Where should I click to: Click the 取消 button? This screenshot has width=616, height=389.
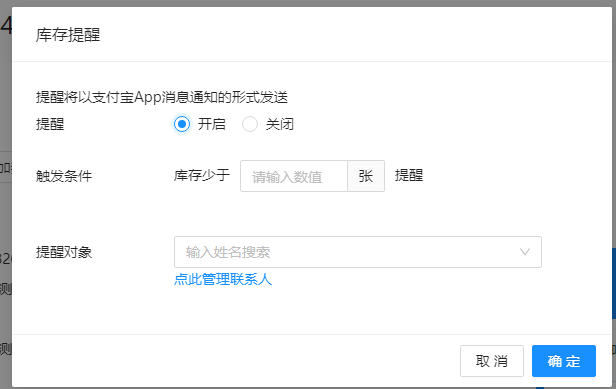click(x=492, y=361)
